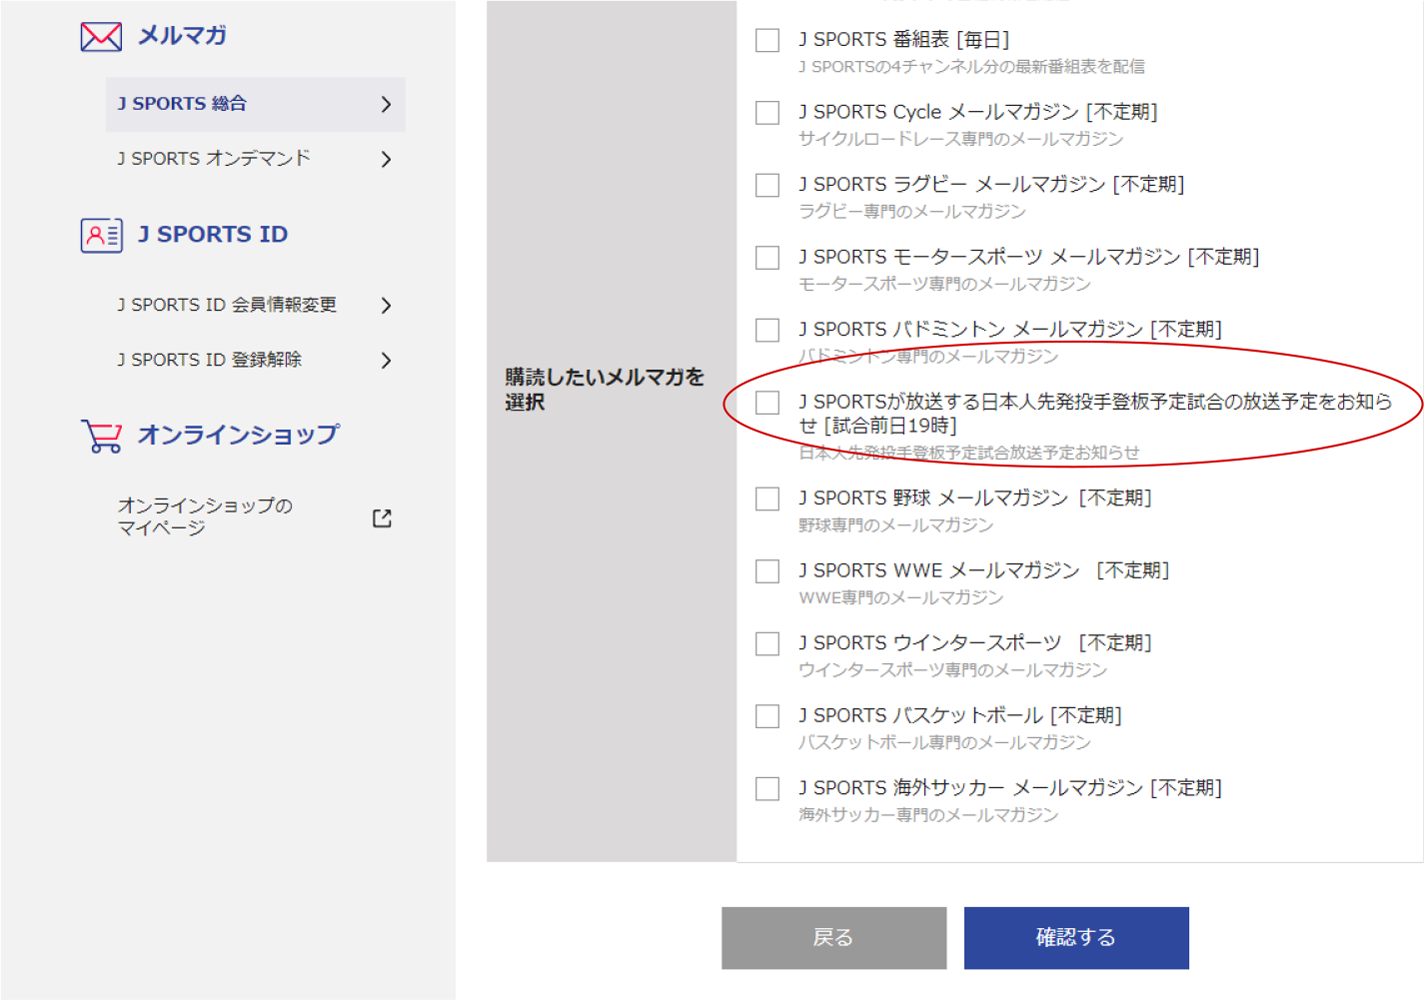1424x1000 pixels.
Task: Click the chevron next to J SPORTS 総合
Action: click(386, 104)
